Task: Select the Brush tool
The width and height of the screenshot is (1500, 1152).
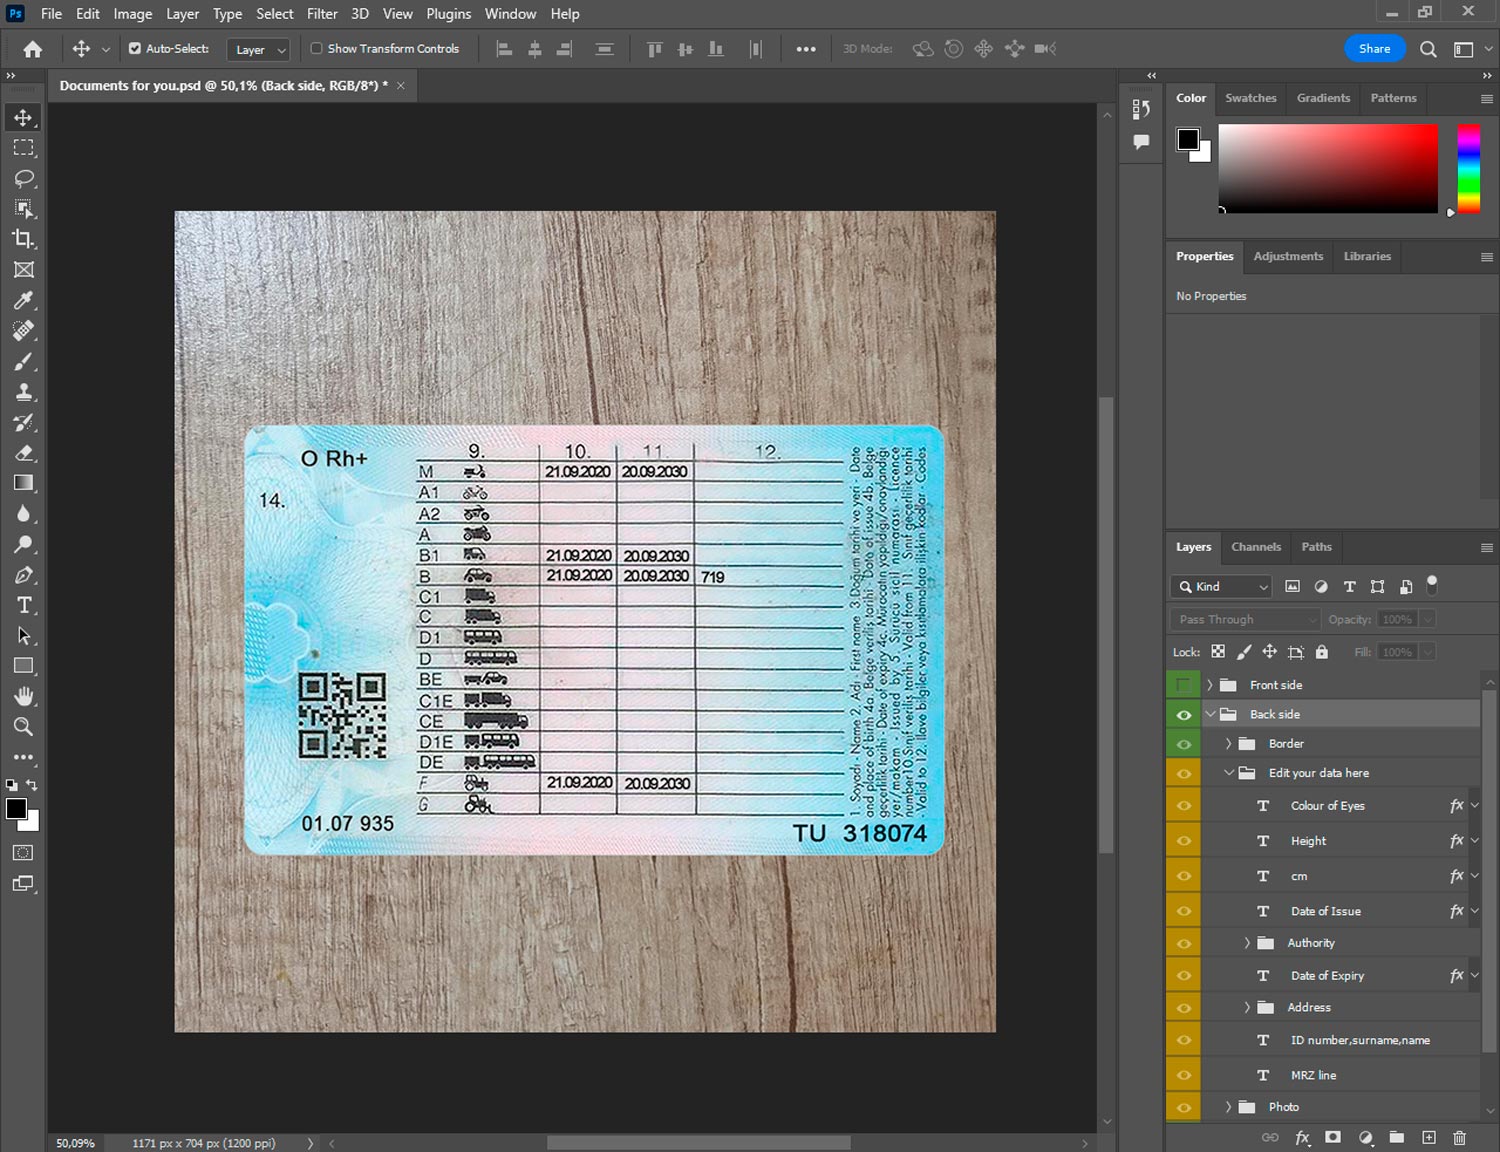Action: tap(24, 361)
